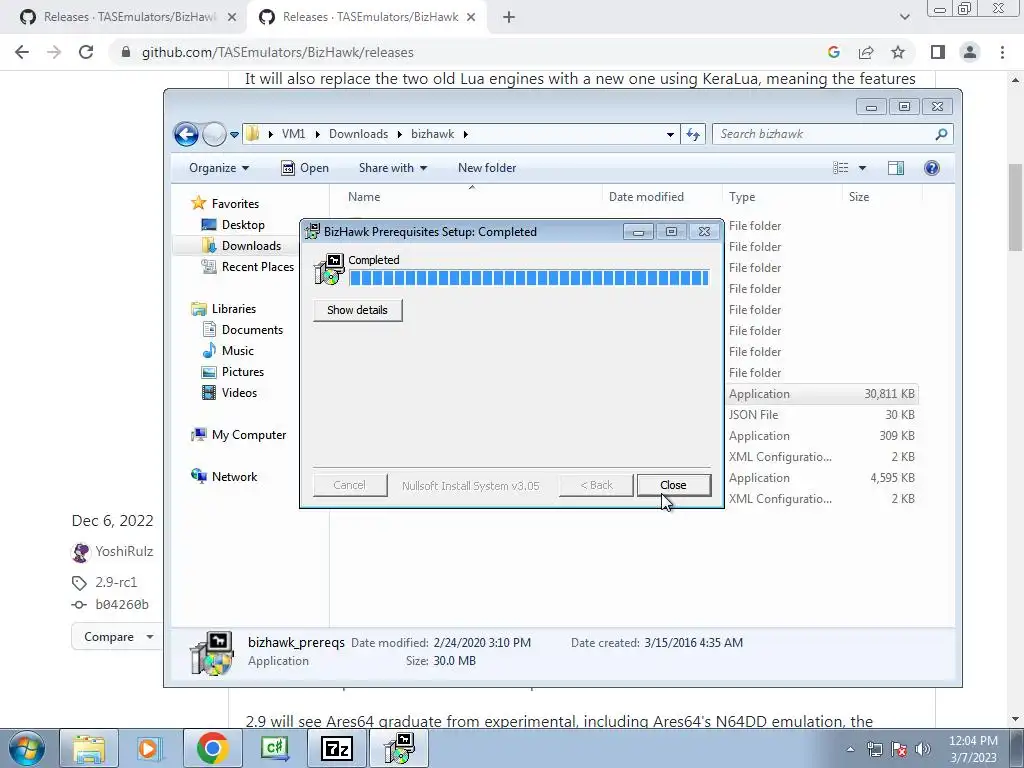Image resolution: width=1024 pixels, height=768 pixels.
Task: Click the Downloads breadcrumb in address bar
Action: click(359, 134)
